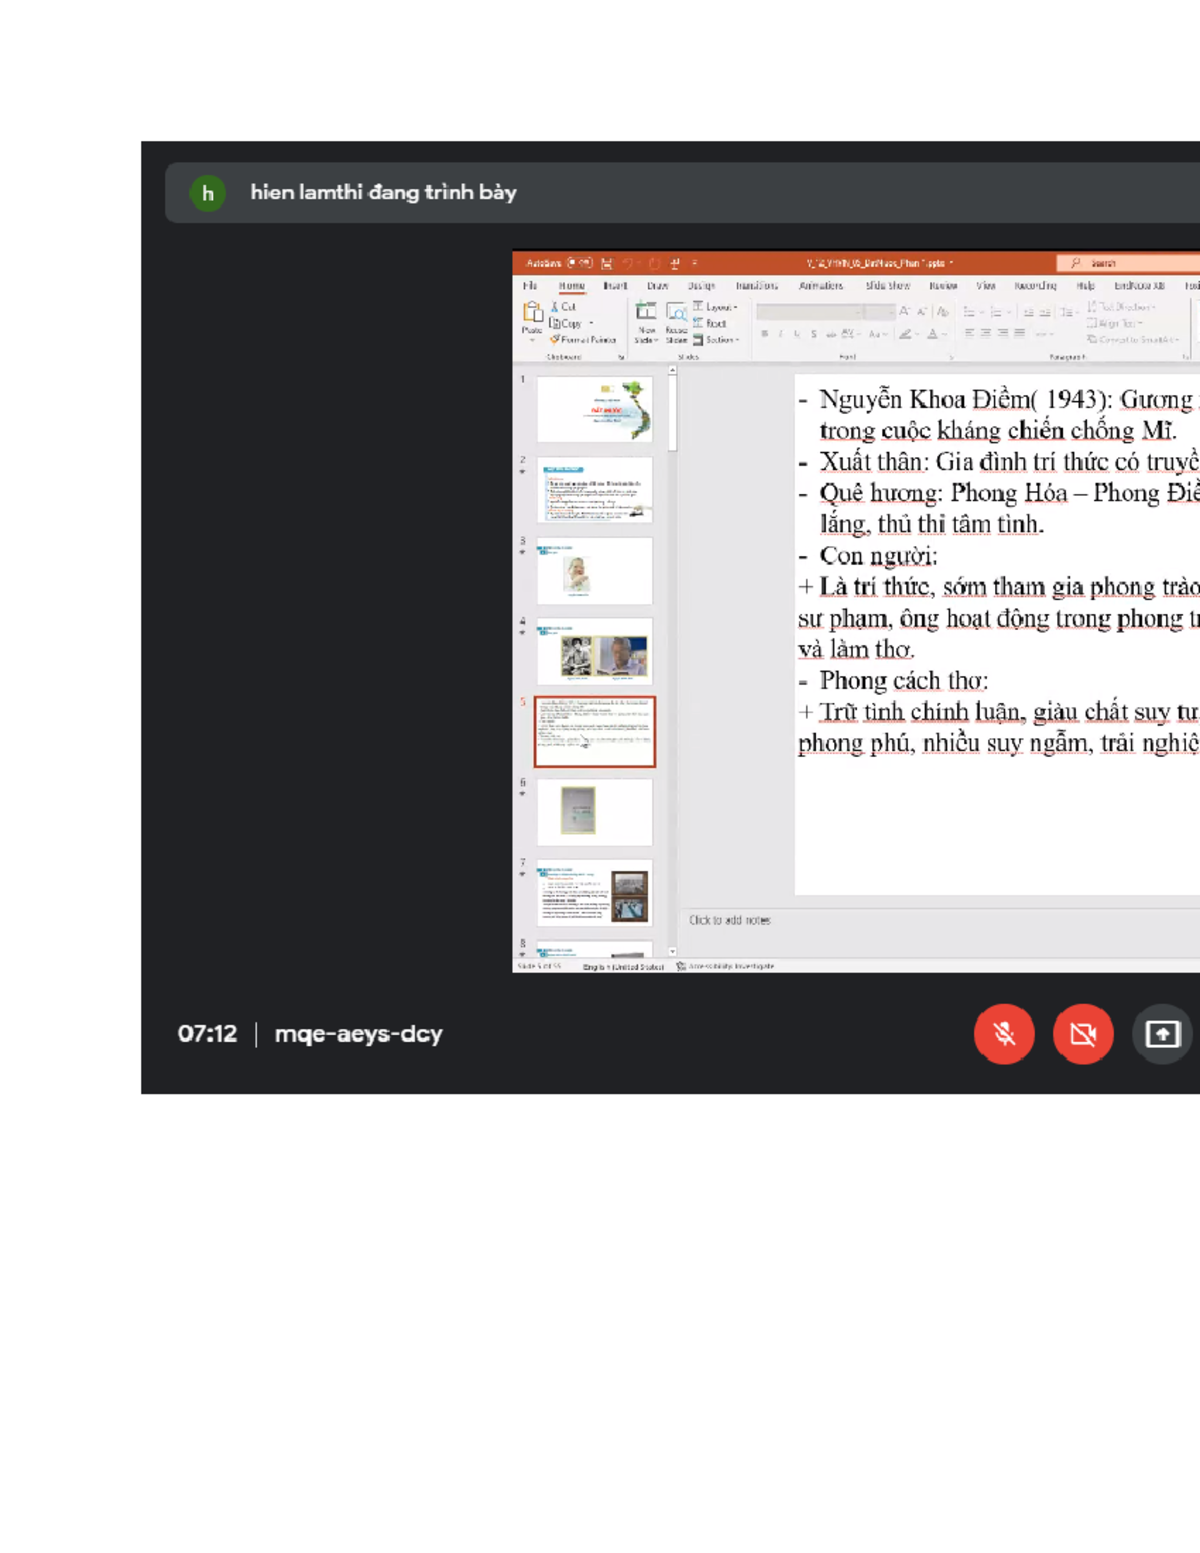Select the Format Painter tool
This screenshot has width=1200, height=1553.
583,340
